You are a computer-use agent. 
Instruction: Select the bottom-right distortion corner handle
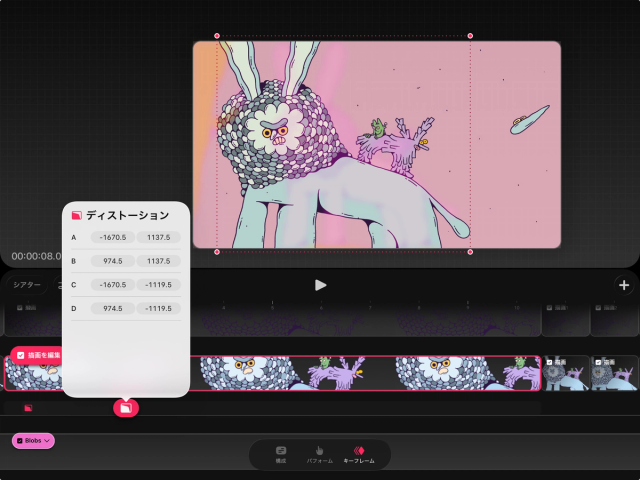click(x=470, y=252)
